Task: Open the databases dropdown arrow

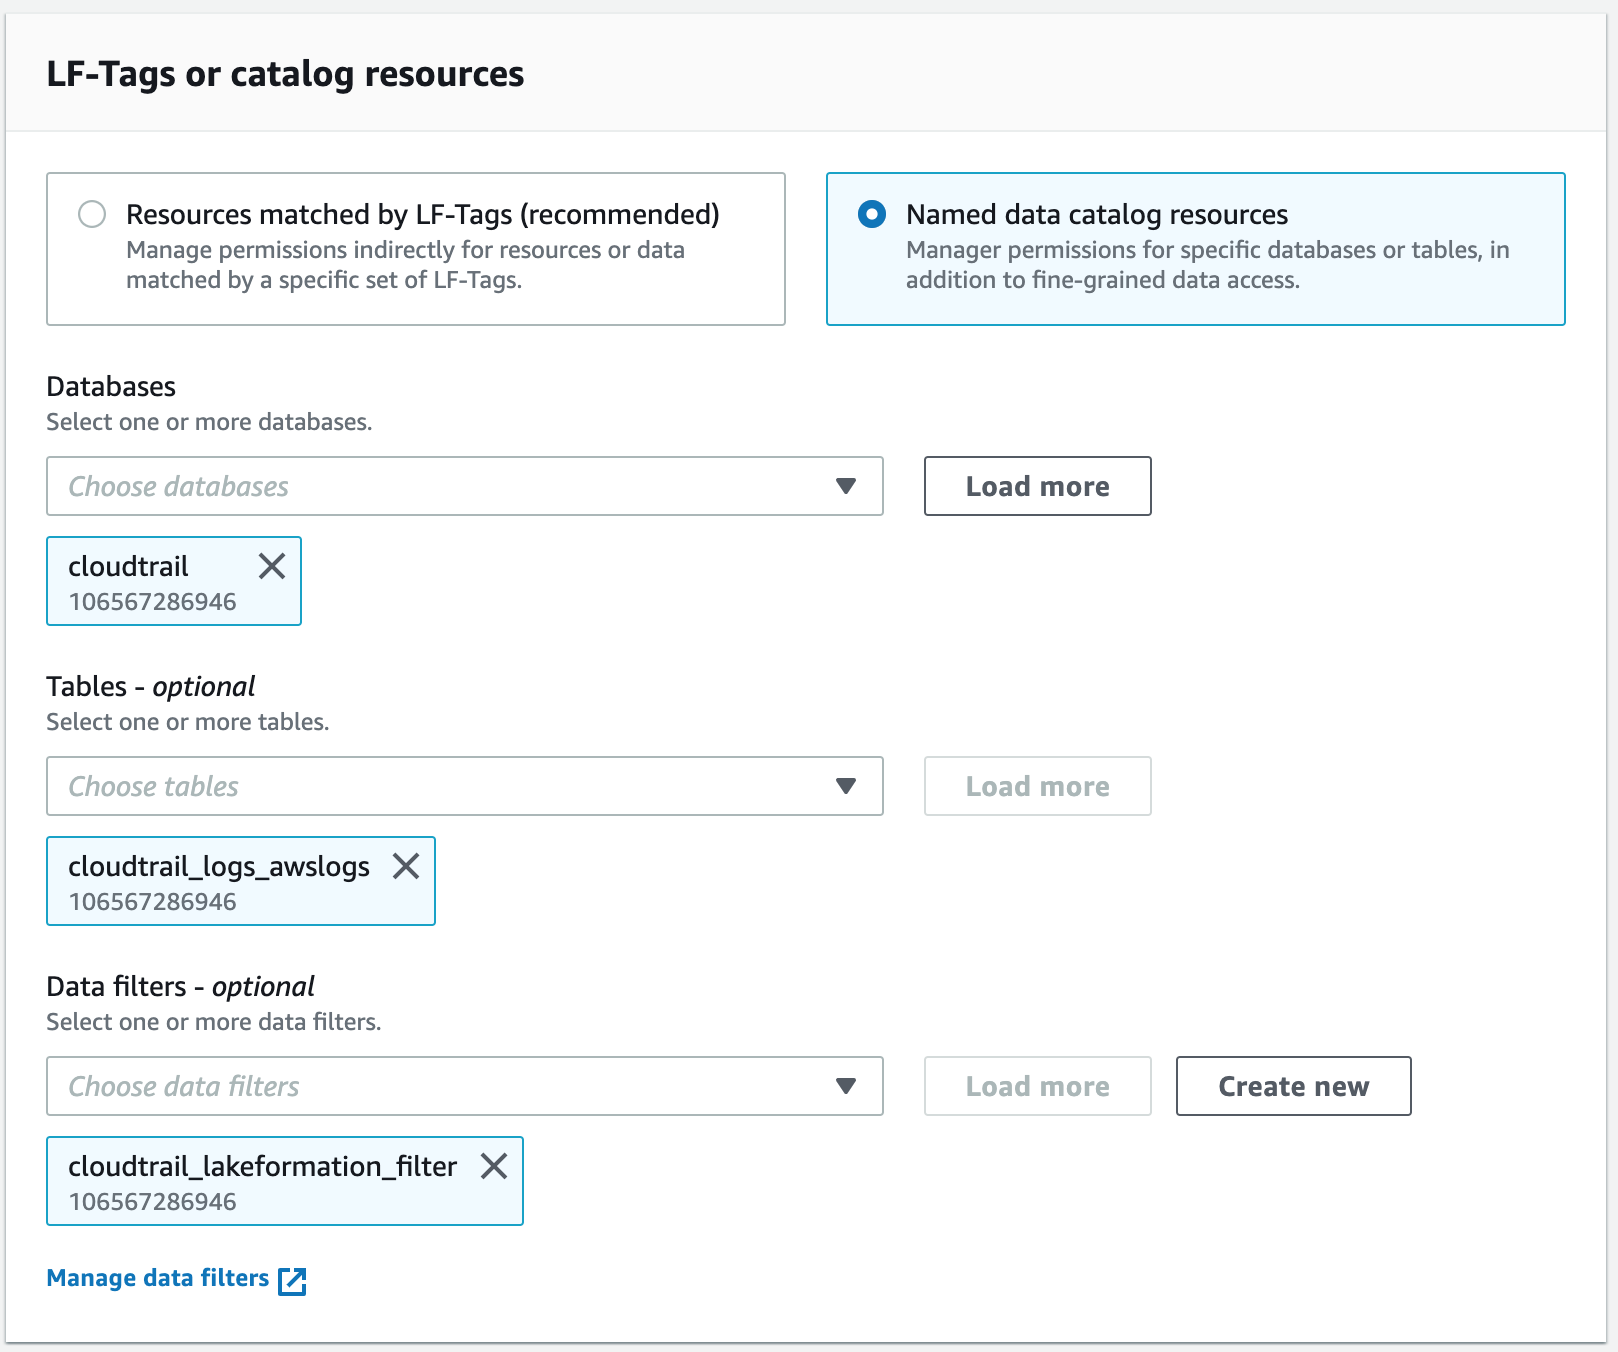Action: [845, 487]
